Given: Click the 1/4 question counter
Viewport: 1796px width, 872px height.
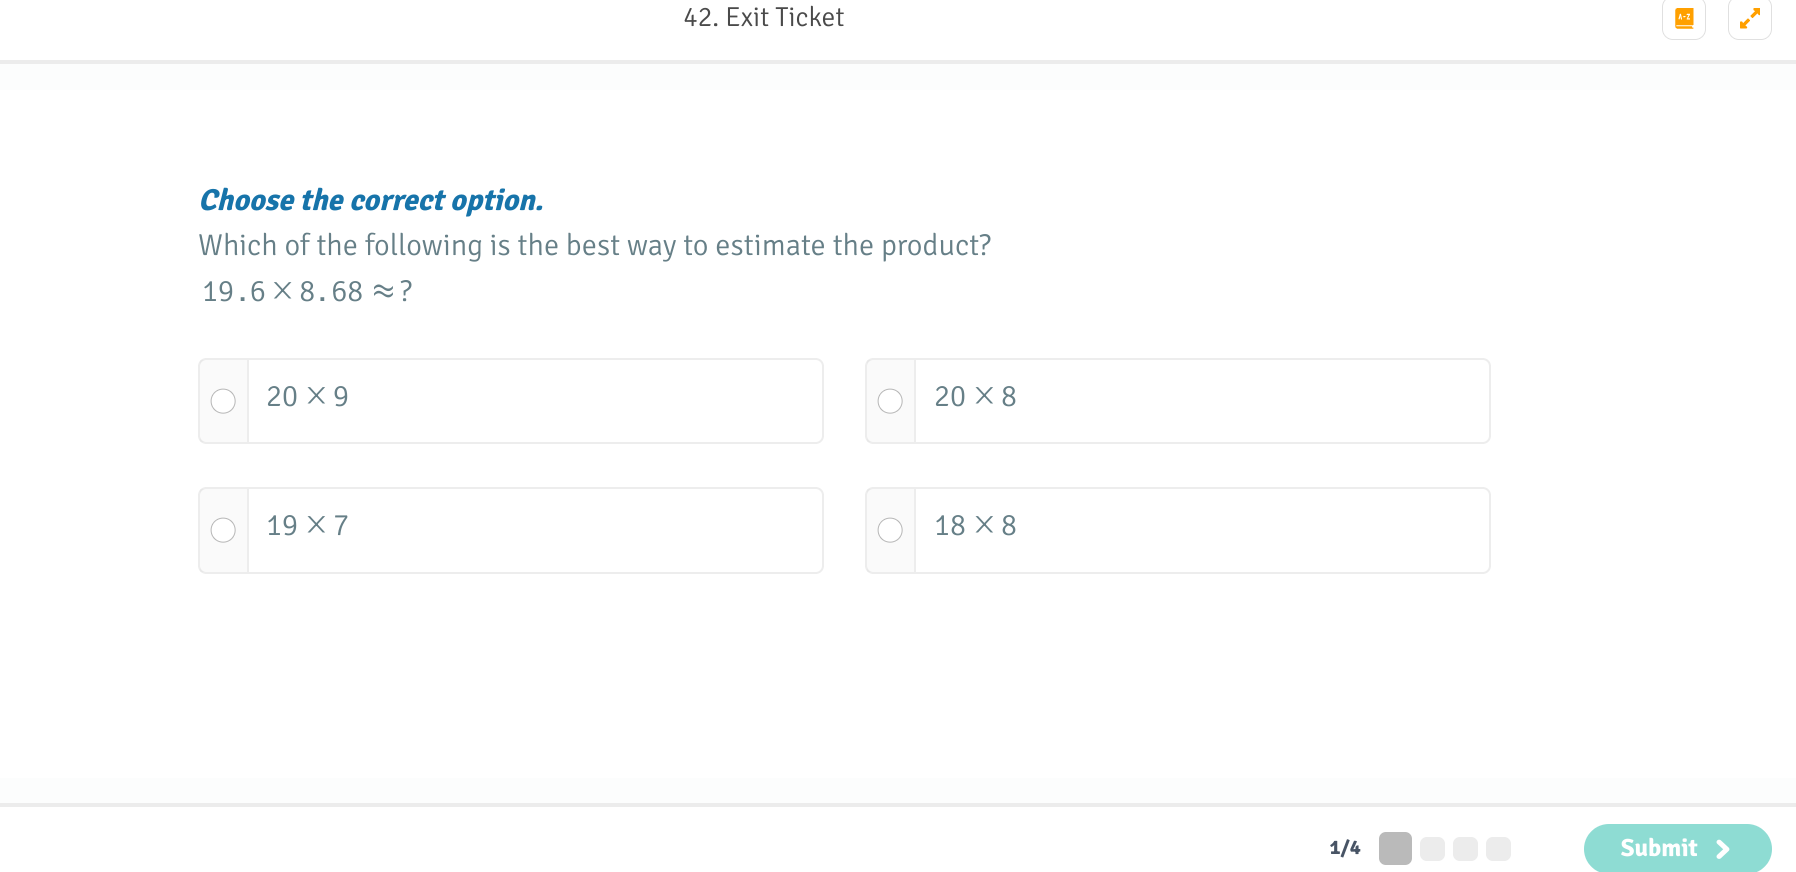Looking at the screenshot, I should 1344,848.
